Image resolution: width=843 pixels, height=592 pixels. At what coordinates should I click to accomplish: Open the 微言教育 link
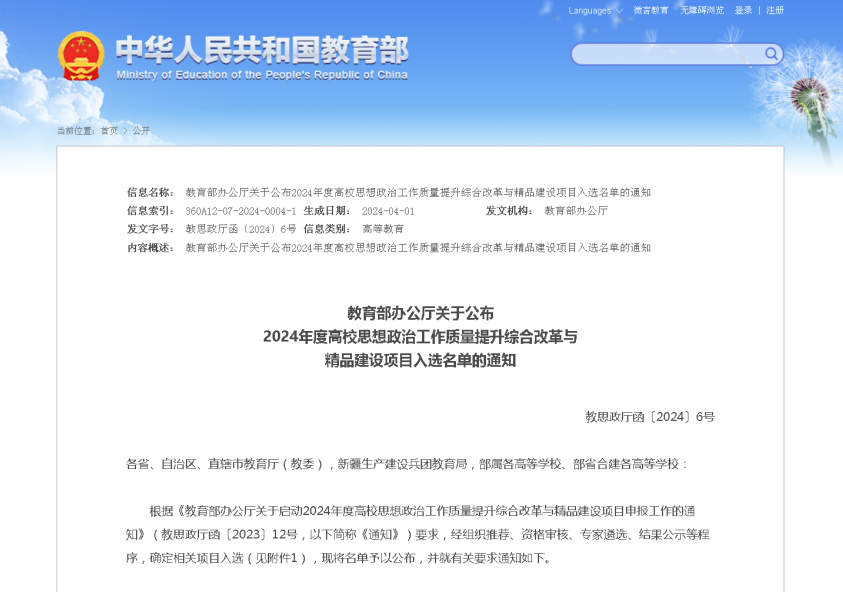651,10
